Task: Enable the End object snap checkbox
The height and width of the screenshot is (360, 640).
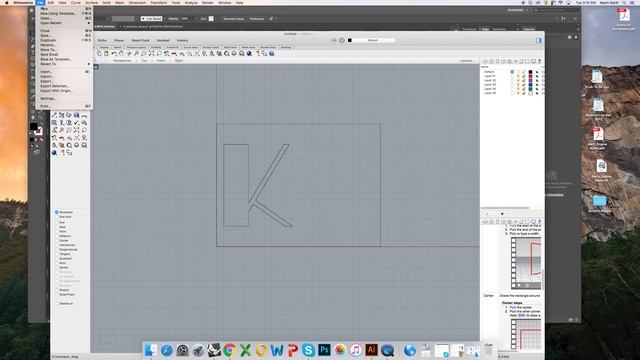Action: pos(57,222)
